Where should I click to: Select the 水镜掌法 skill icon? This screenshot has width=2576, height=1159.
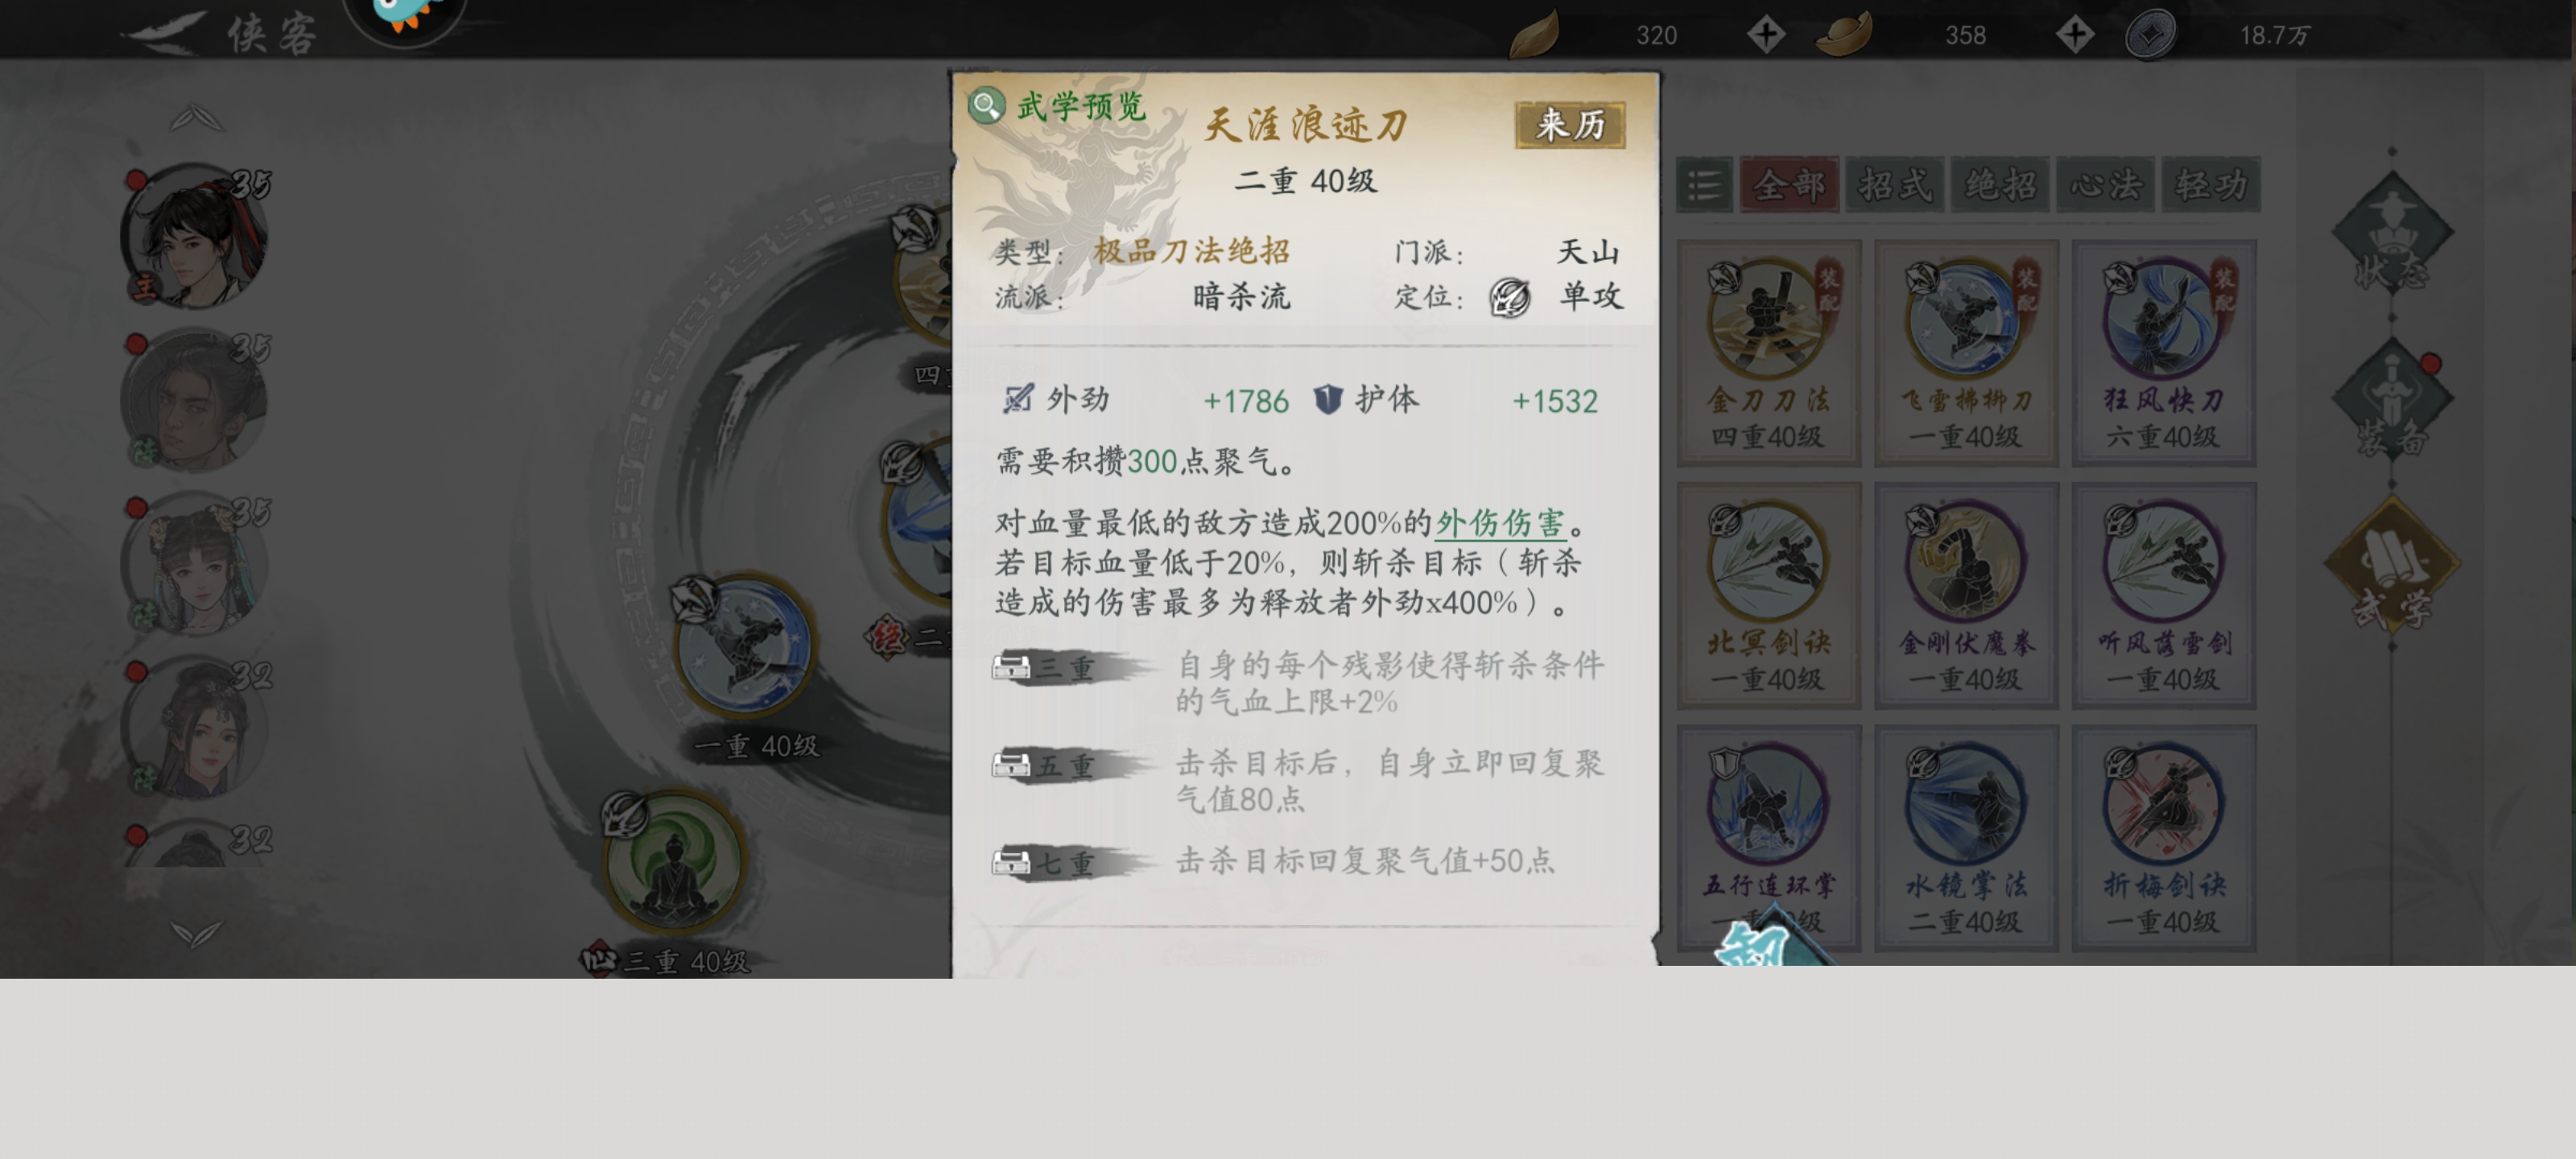1965,805
